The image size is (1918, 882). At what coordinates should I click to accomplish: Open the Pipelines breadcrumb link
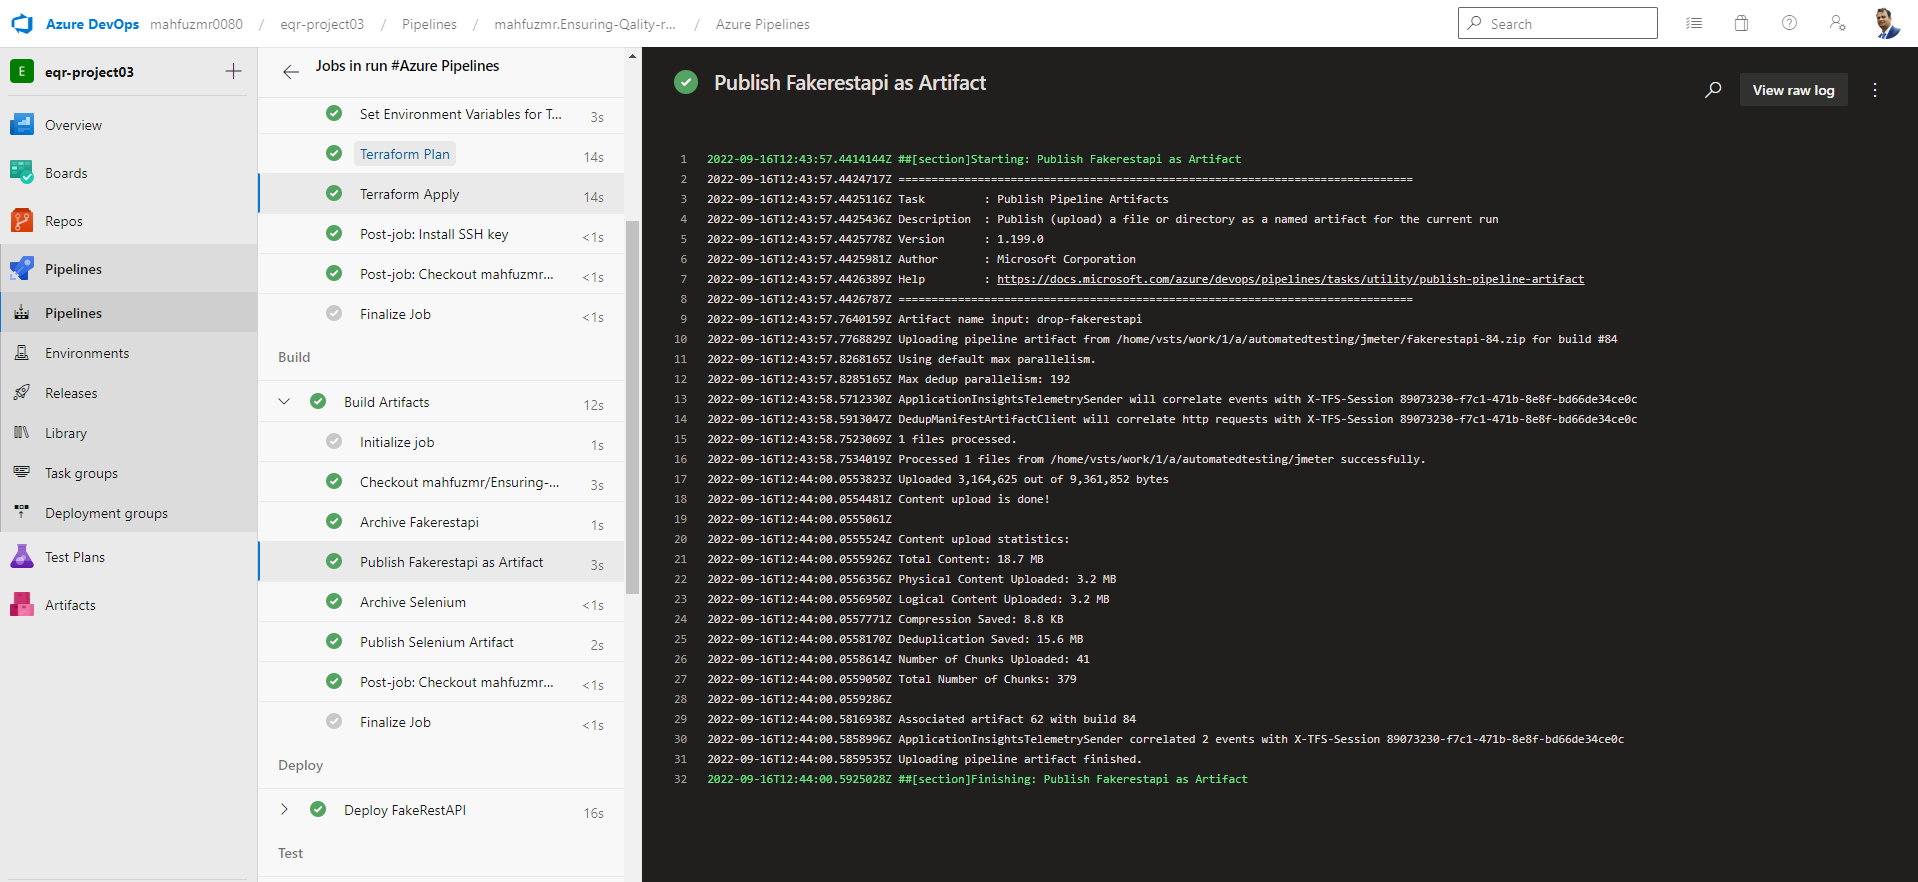pyautogui.click(x=429, y=24)
